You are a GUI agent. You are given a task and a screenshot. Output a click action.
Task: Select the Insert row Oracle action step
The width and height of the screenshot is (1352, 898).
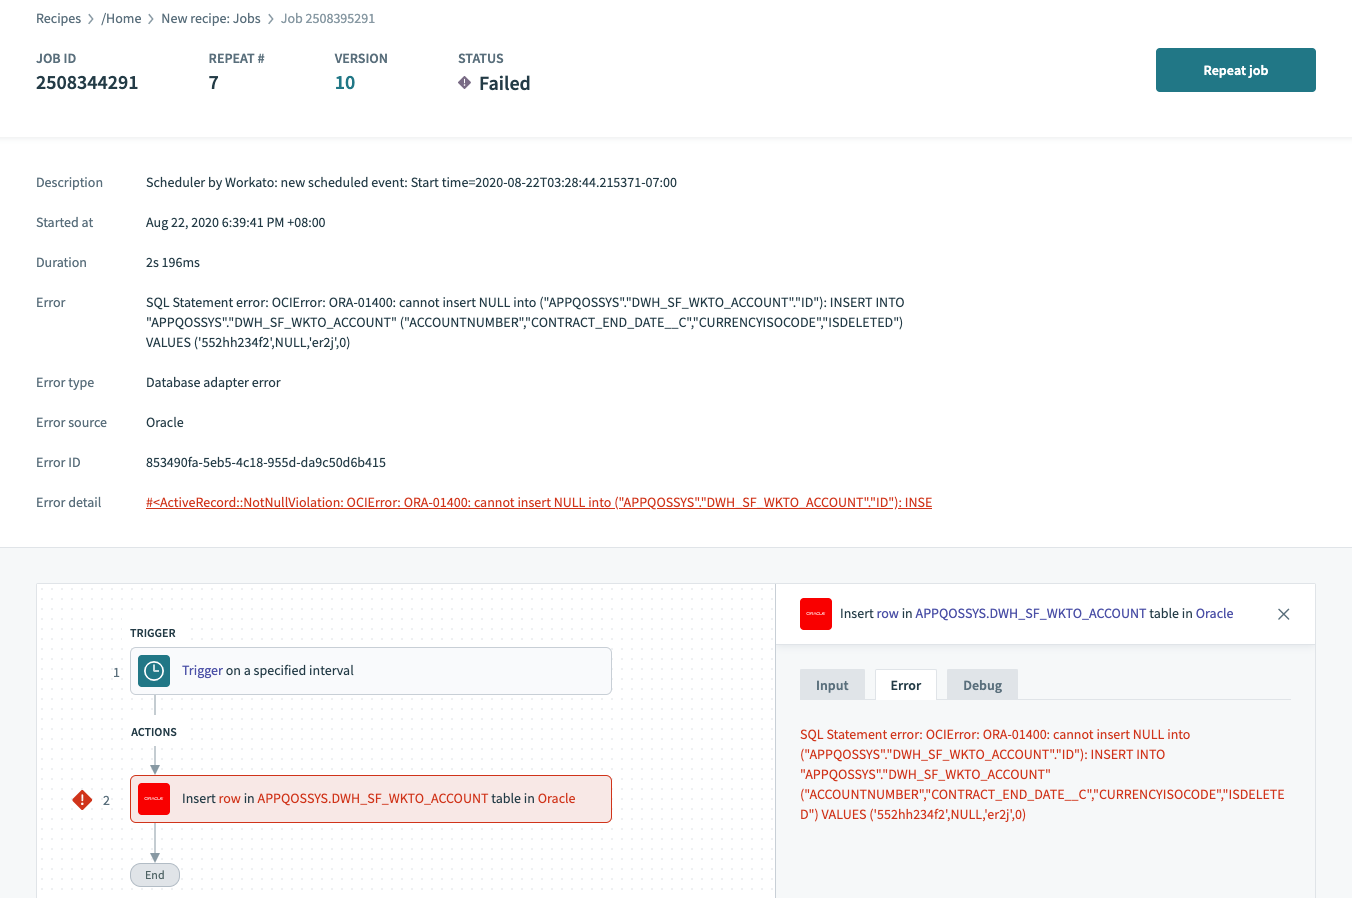point(370,799)
